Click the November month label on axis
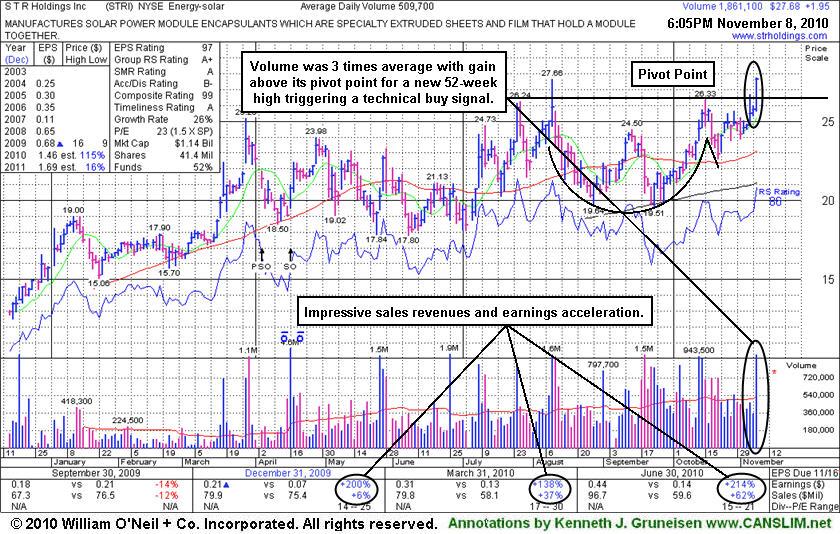The image size is (840, 534). [763, 462]
